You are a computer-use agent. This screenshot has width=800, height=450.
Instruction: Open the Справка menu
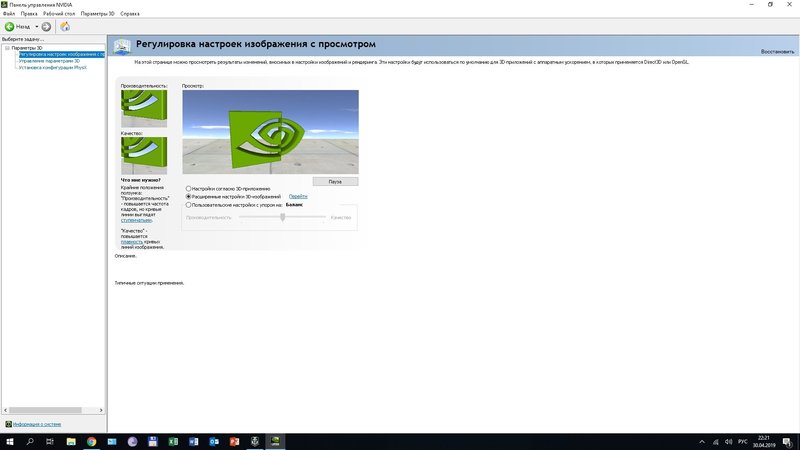point(130,14)
